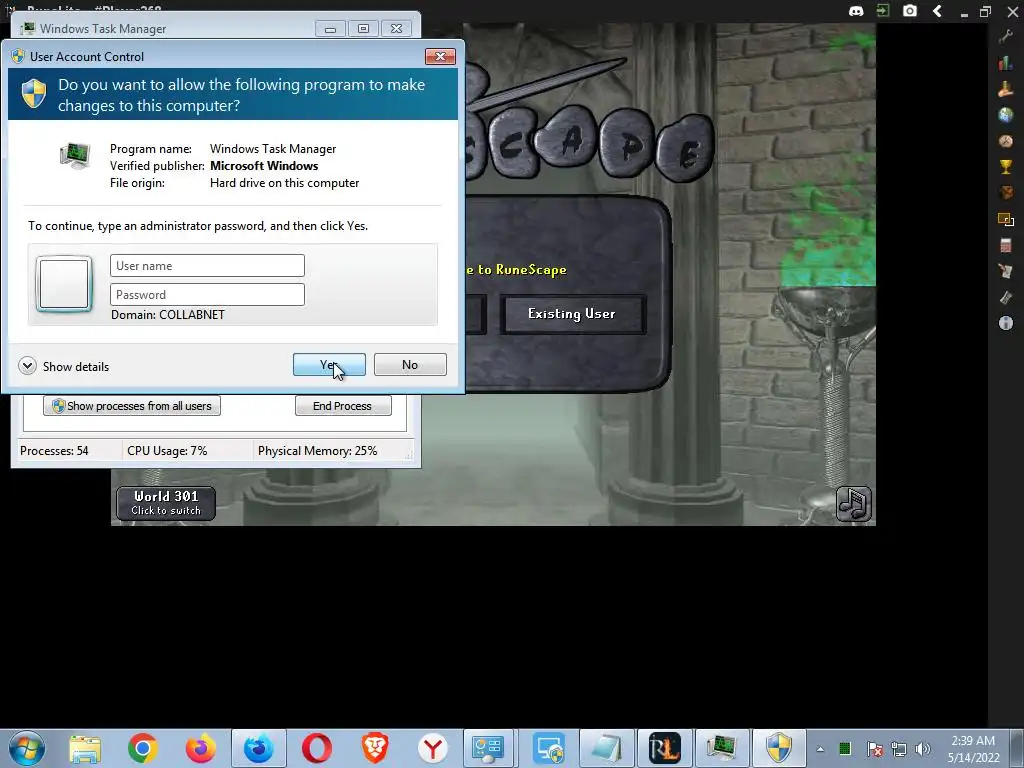The image size is (1024, 768).
Task: Open File Explorer from the taskbar
Action: (x=85, y=748)
